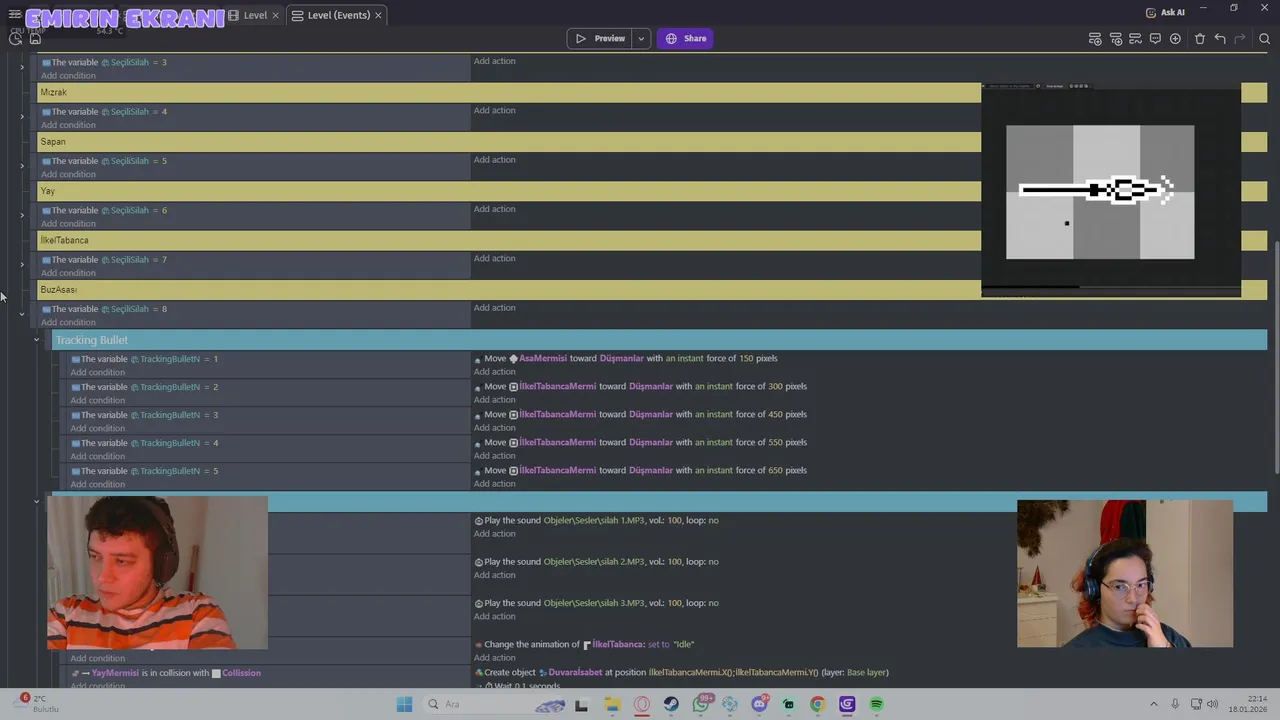1280x720 pixels.
Task: Click condition TrackingBulletN = 1
Action: (144, 359)
